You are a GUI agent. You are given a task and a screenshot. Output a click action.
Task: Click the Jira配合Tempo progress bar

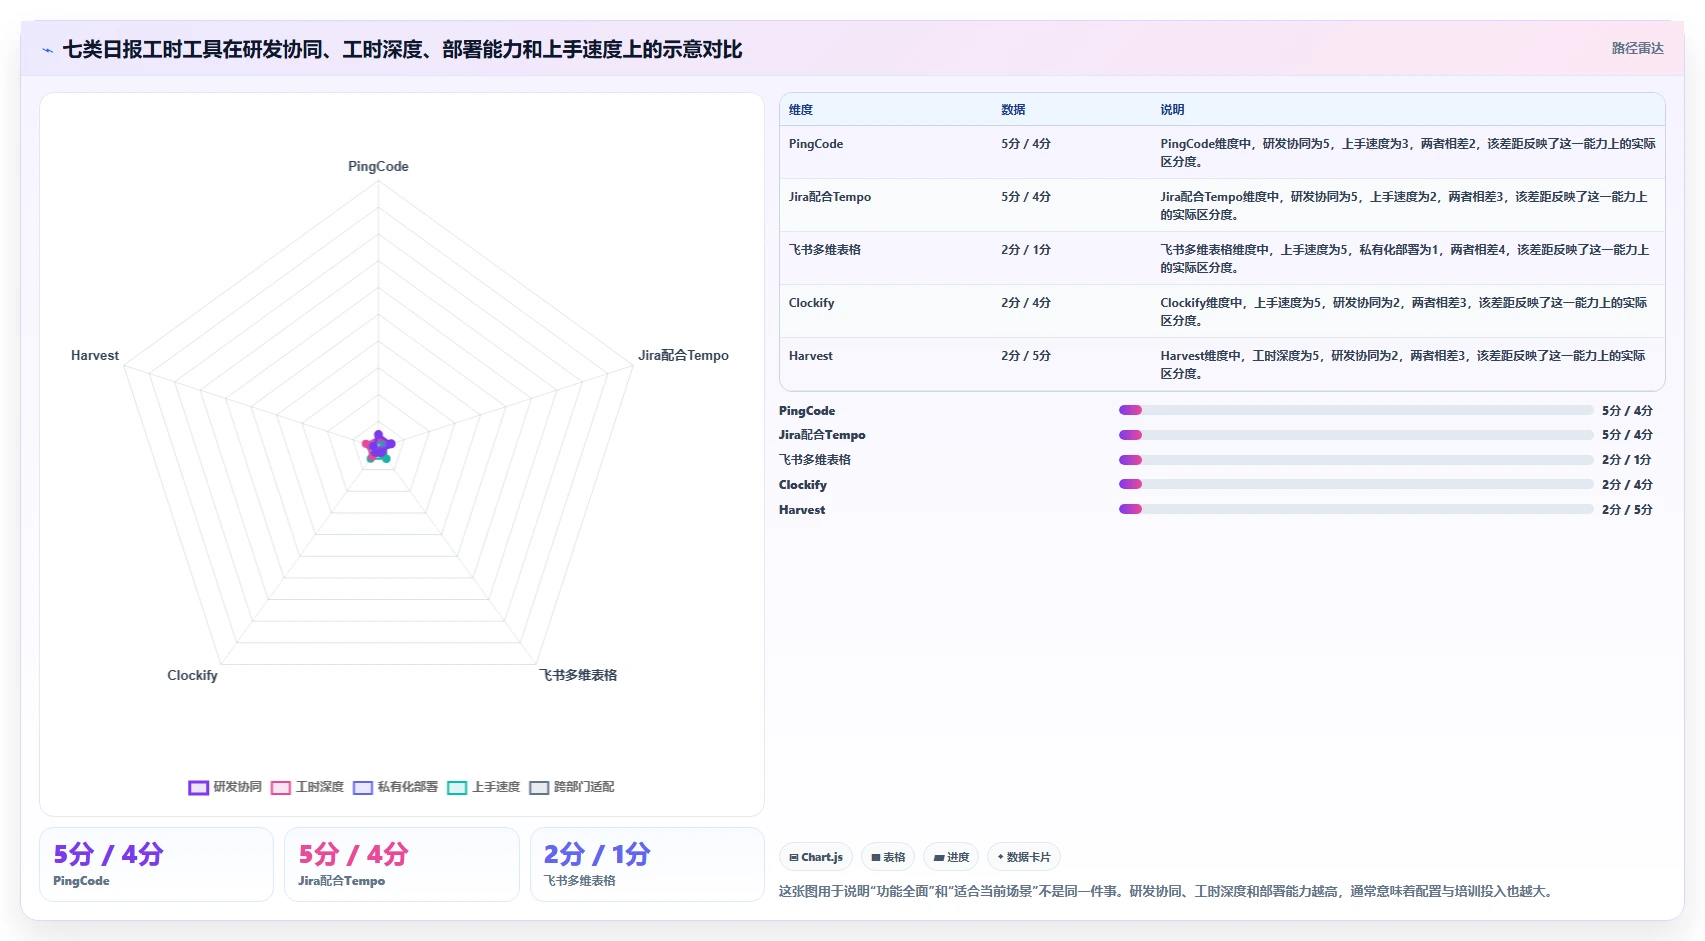click(x=1356, y=435)
